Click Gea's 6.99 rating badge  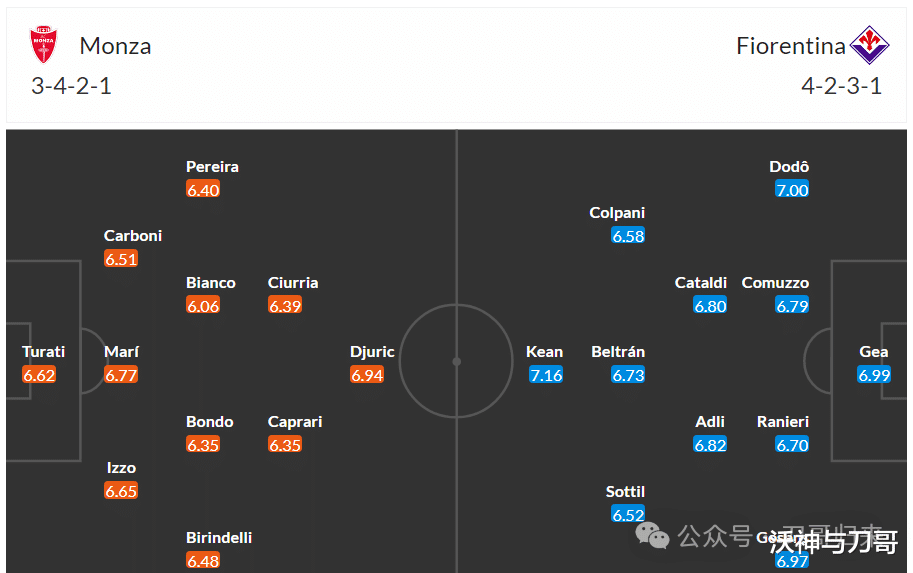[874, 375]
